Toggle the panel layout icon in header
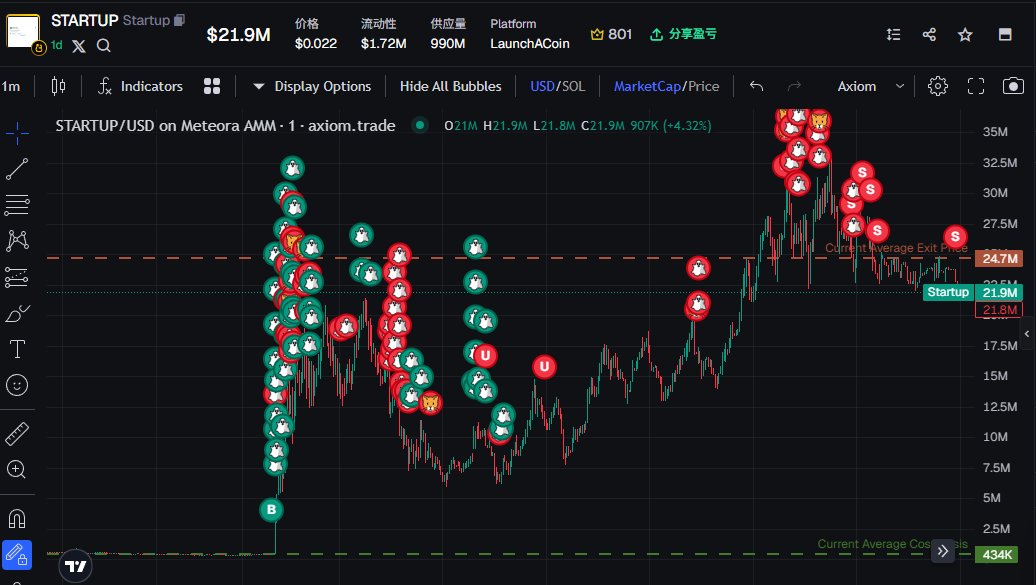The image size is (1036, 585). (x=1005, y=34)
